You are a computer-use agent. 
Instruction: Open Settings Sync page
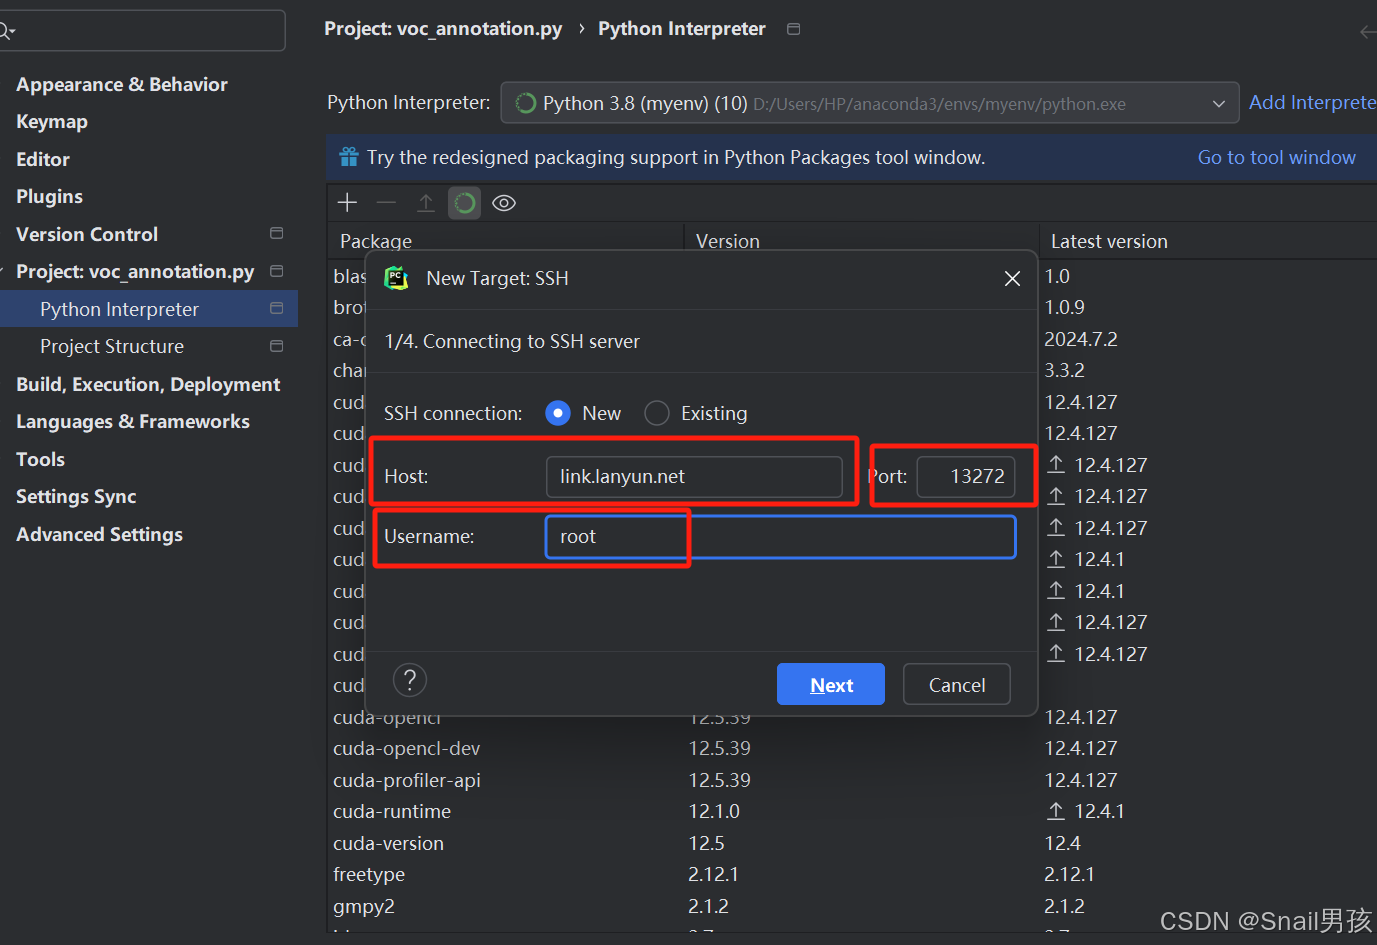tap(76, 496)
